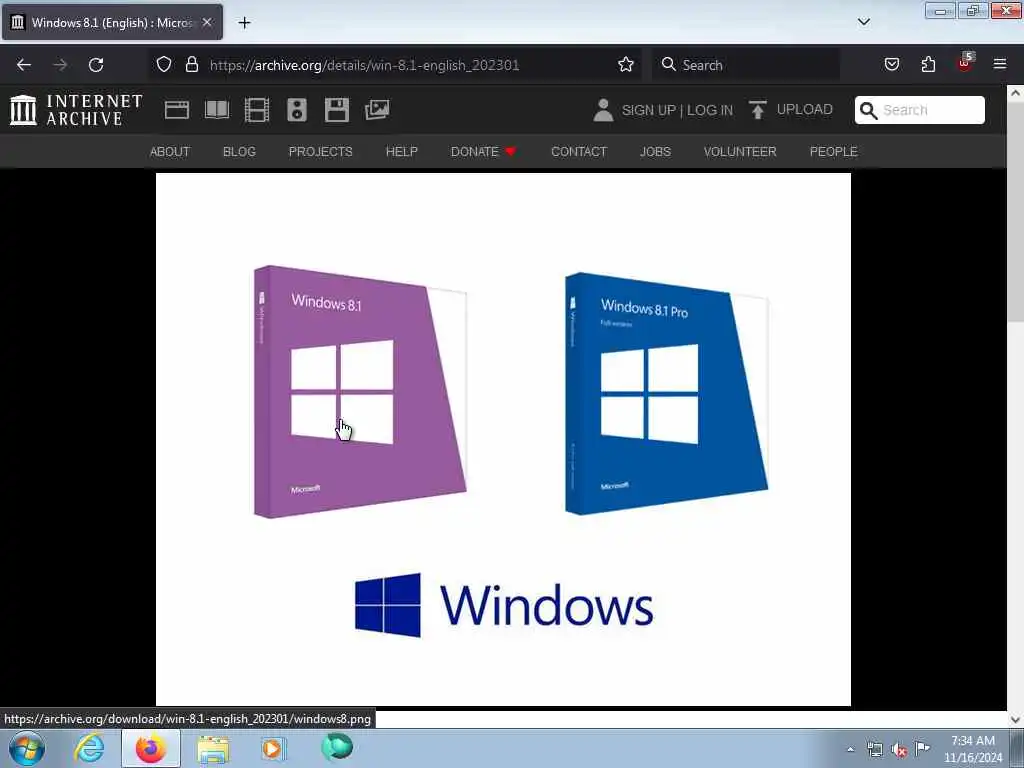The width and height of the screenshot is (1024, 768).
Task: Click the page scrollbar down arrow
Action: pos(1015,719)
